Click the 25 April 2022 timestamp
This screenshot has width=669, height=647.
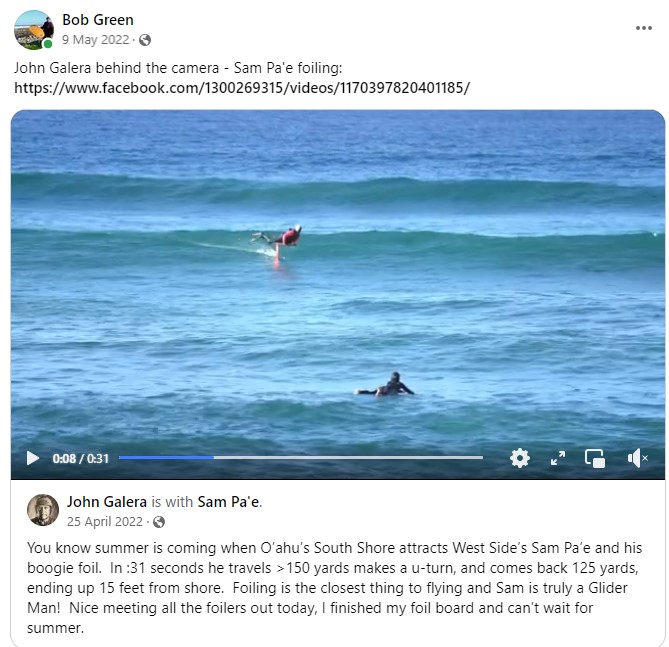click(x=105, y=522)
